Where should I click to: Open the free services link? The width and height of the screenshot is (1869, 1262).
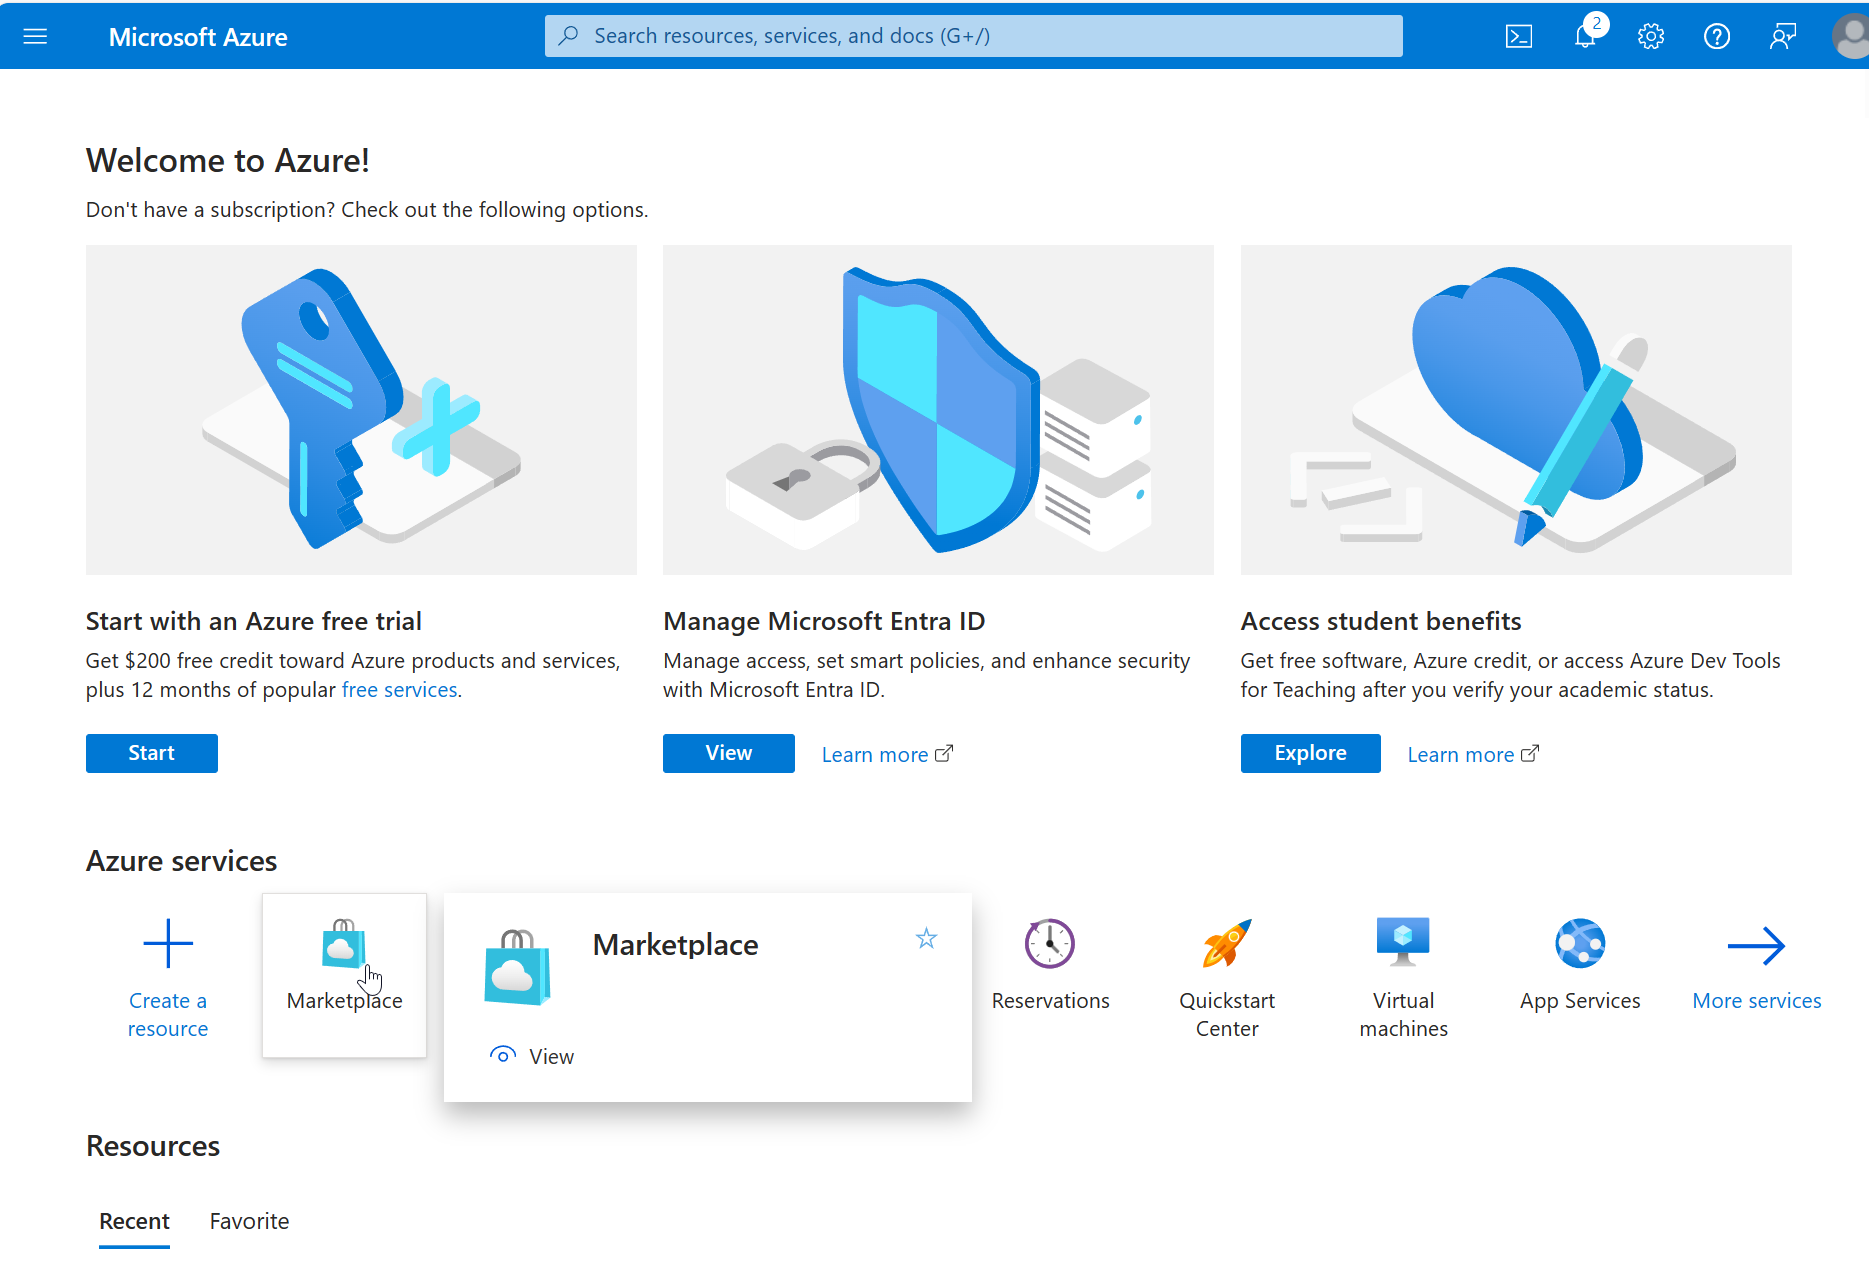tap(399, 690)
